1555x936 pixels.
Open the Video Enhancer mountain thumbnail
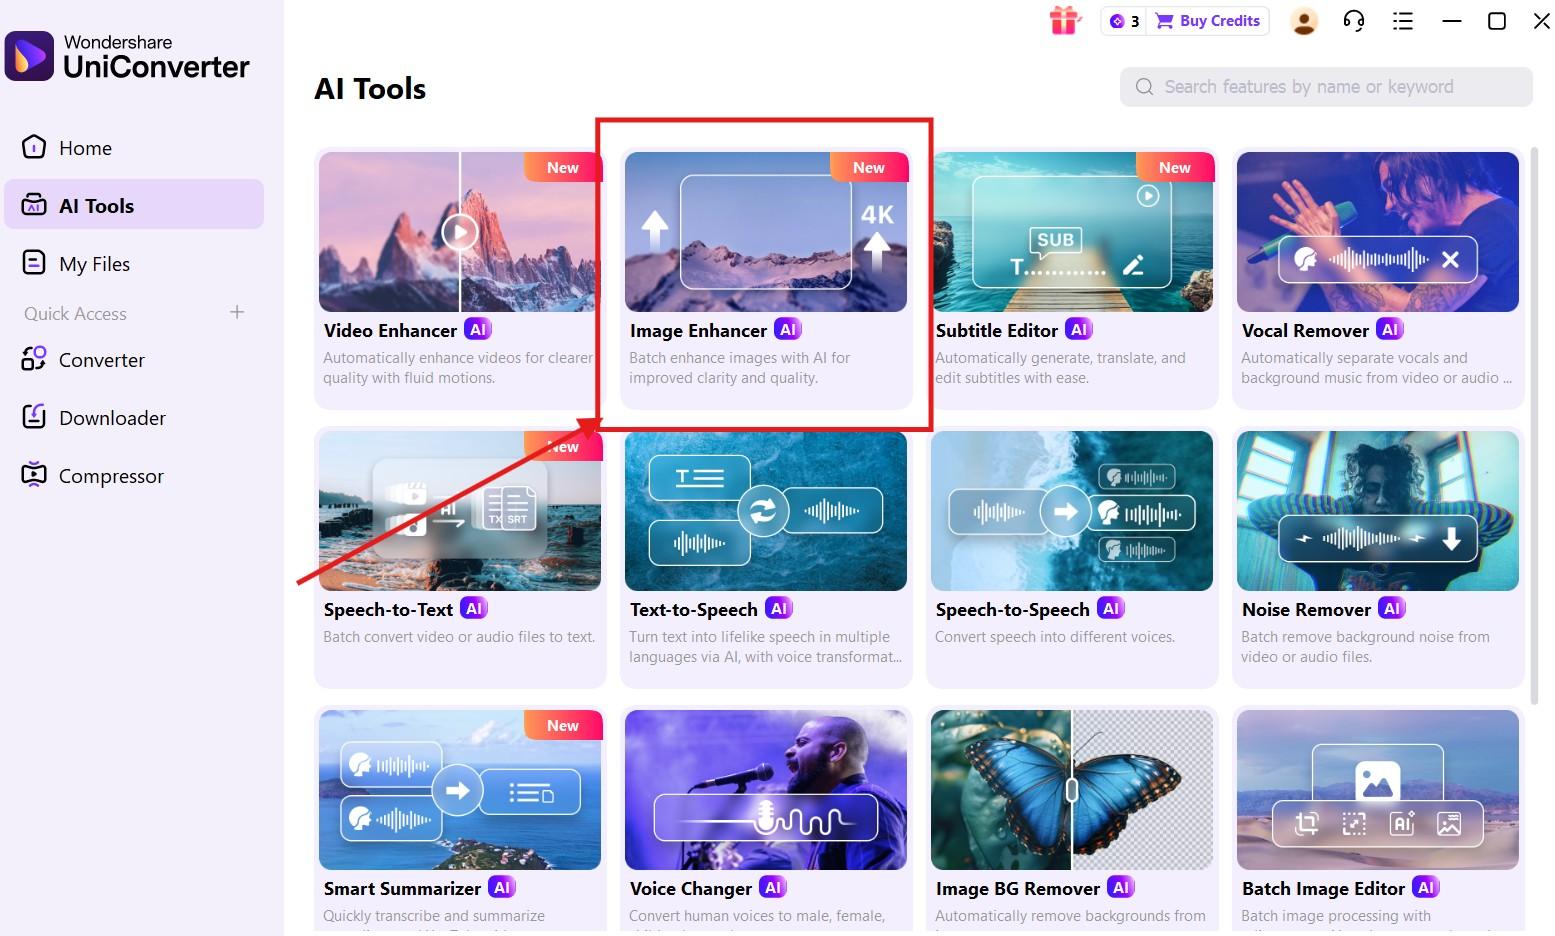point(460,232)
